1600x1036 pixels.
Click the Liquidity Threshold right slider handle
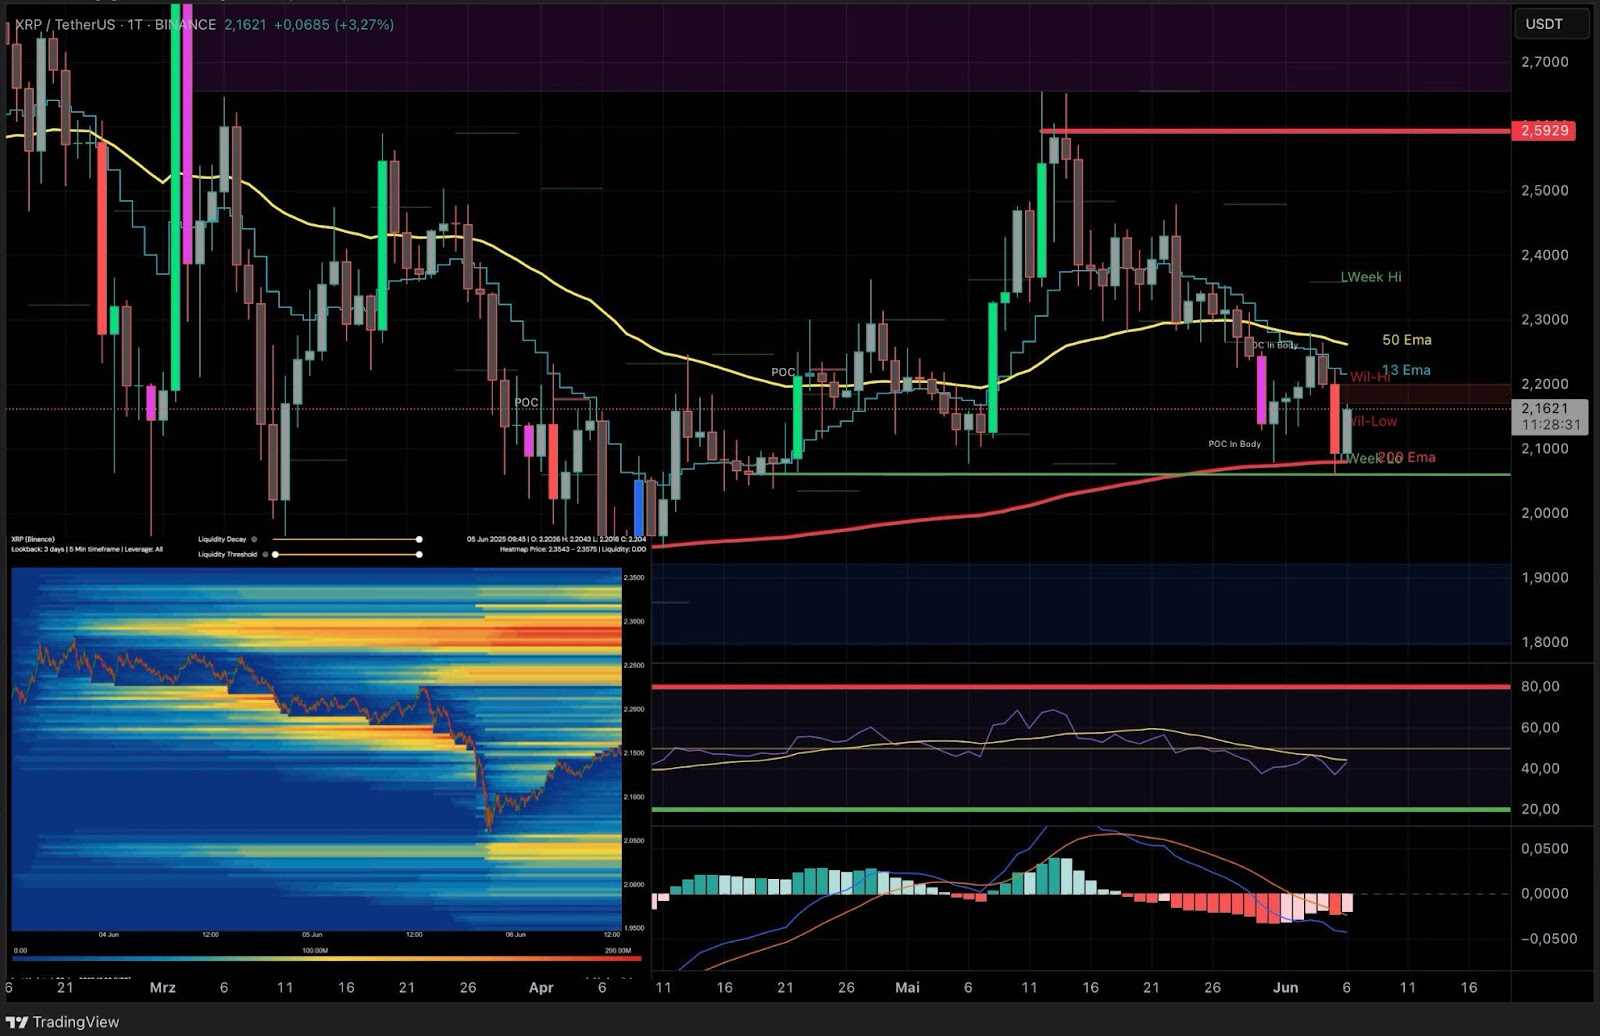pos(419,554)
